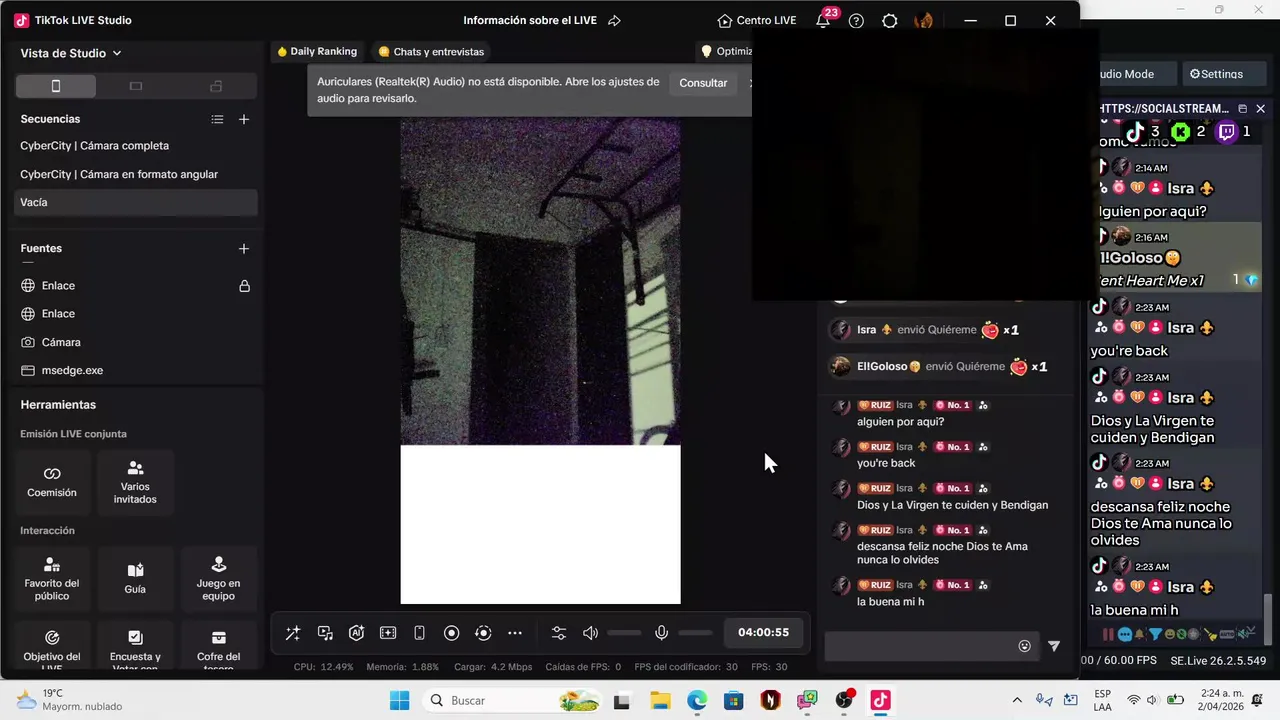Open the audio mixer sliders icon
The width and height of the screenshot is (1280, 720).
(559, 633)
